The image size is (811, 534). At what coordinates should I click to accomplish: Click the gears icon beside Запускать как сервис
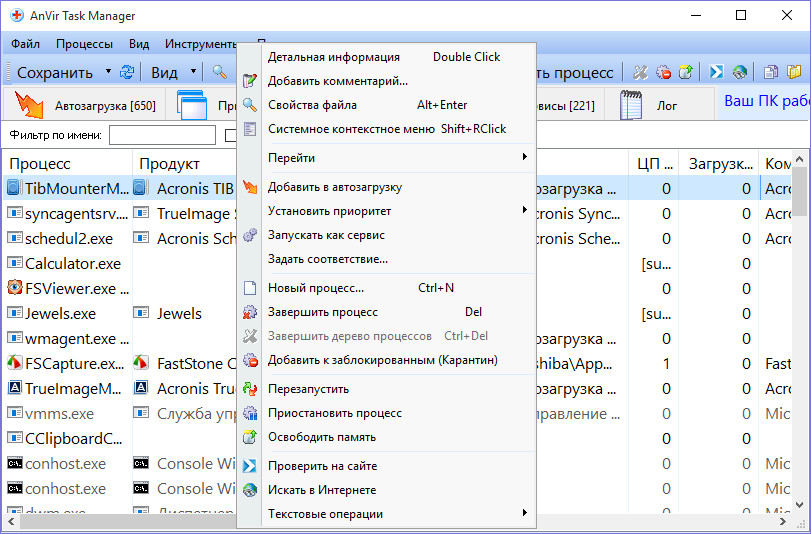(250, 235)
